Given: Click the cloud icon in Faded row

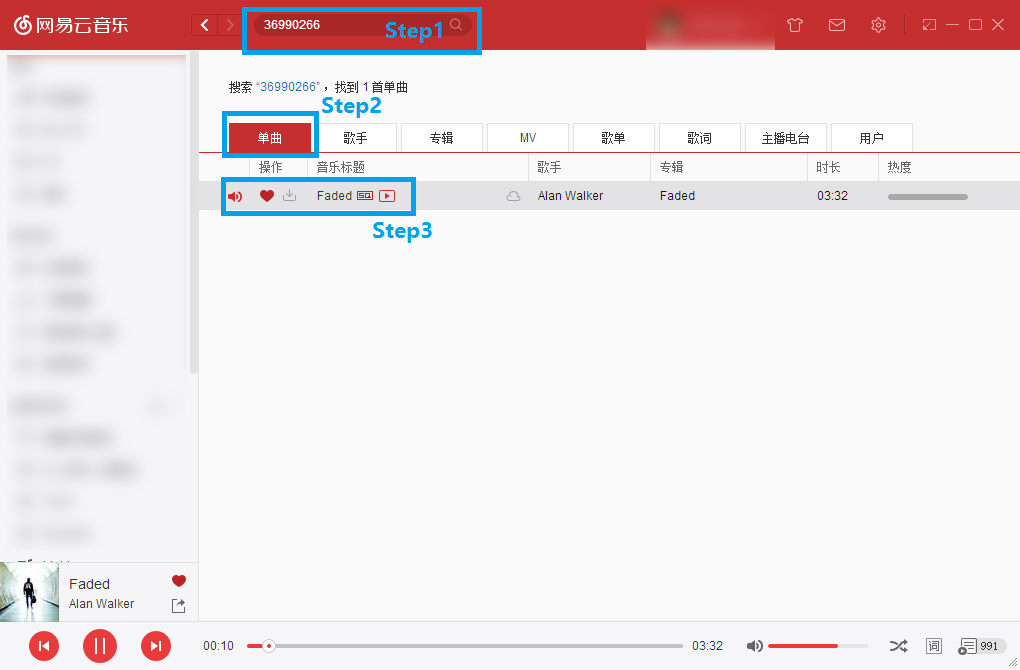Looking at the screenshot, I should click(513, 196).
